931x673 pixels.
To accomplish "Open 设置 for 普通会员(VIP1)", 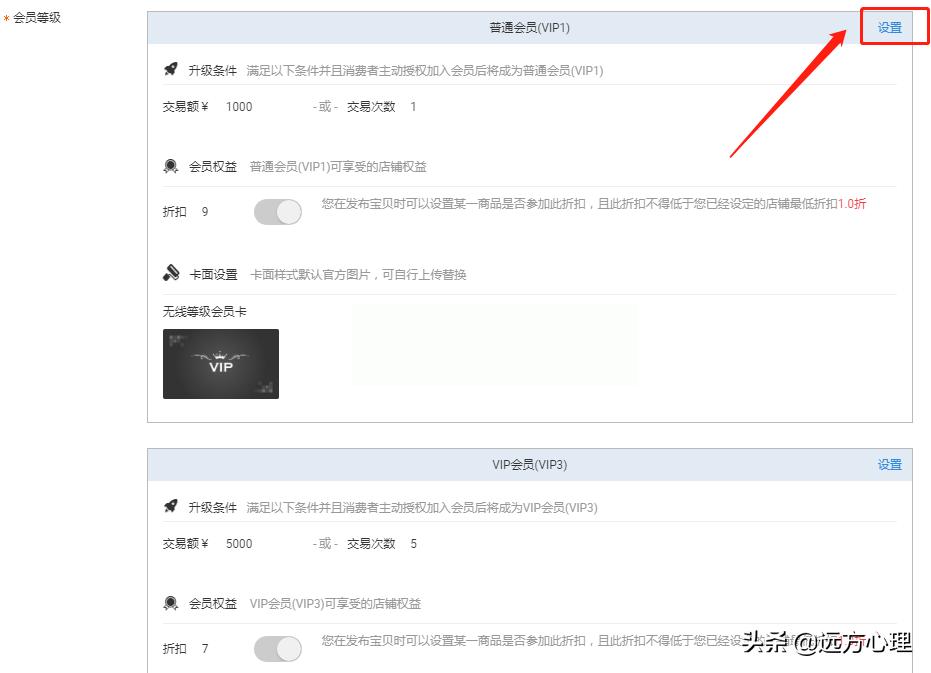I will pyautogui.click(x=889, y=27).
